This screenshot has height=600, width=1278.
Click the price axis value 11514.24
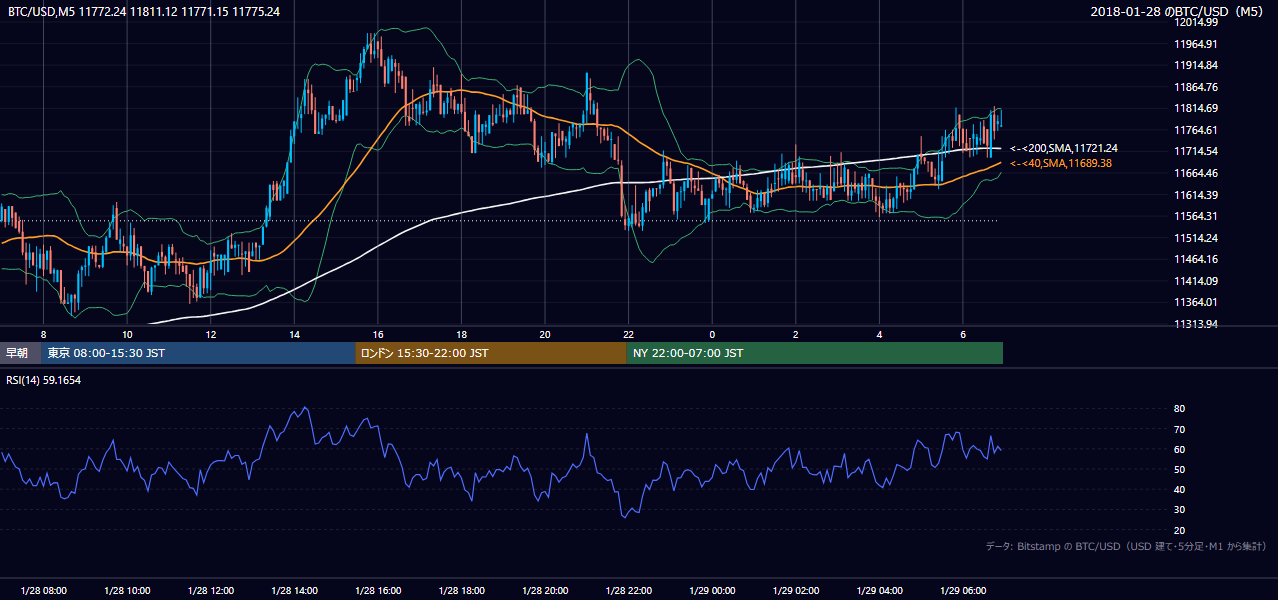[x=1194, y=238]
